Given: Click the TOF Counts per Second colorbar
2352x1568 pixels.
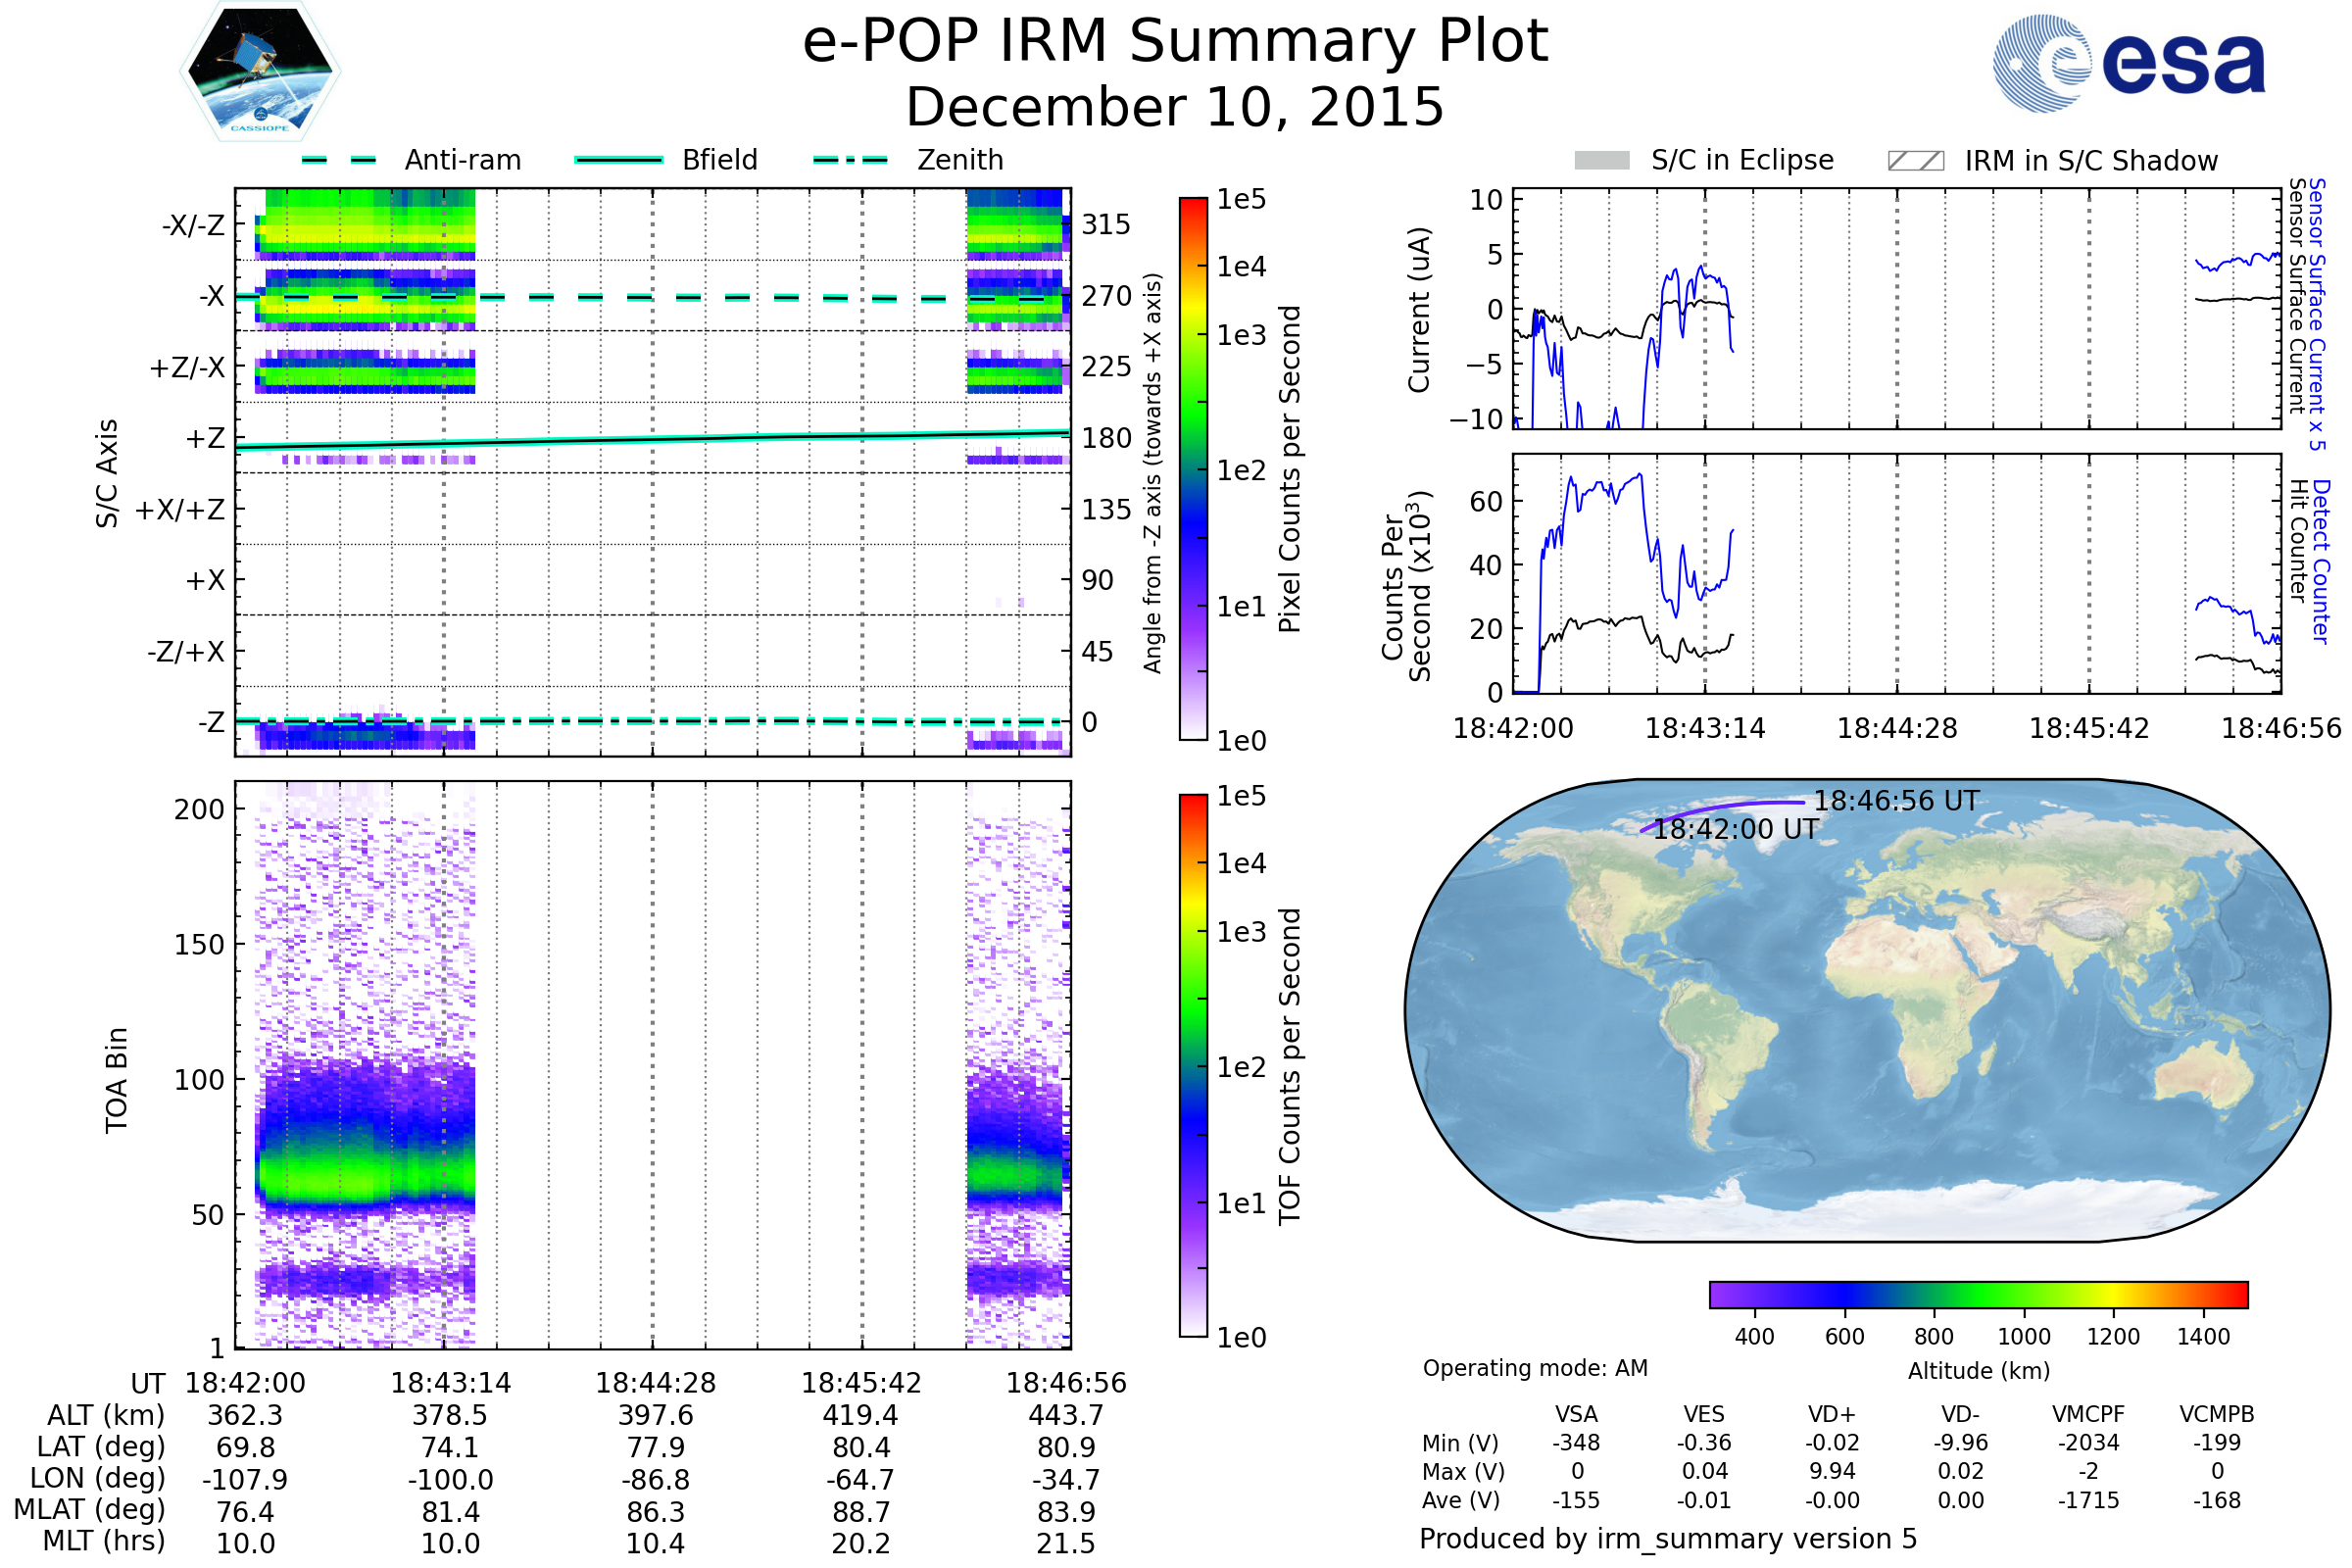Looking at the screenshot, I should point(1193,1065).
